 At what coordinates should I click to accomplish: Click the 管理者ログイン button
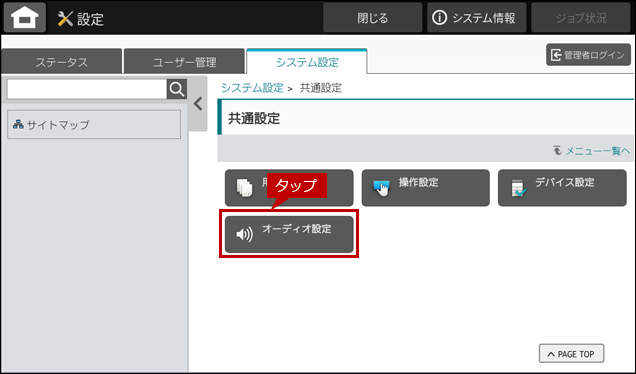click(588, 55)
